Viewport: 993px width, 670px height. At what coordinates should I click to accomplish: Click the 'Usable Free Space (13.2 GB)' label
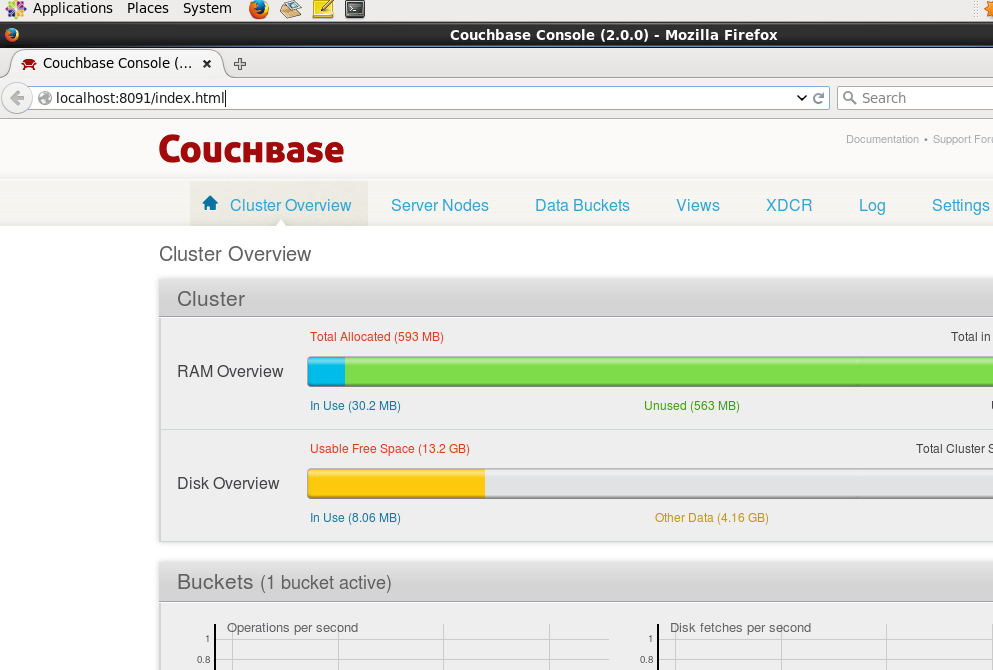click(389, 449)
